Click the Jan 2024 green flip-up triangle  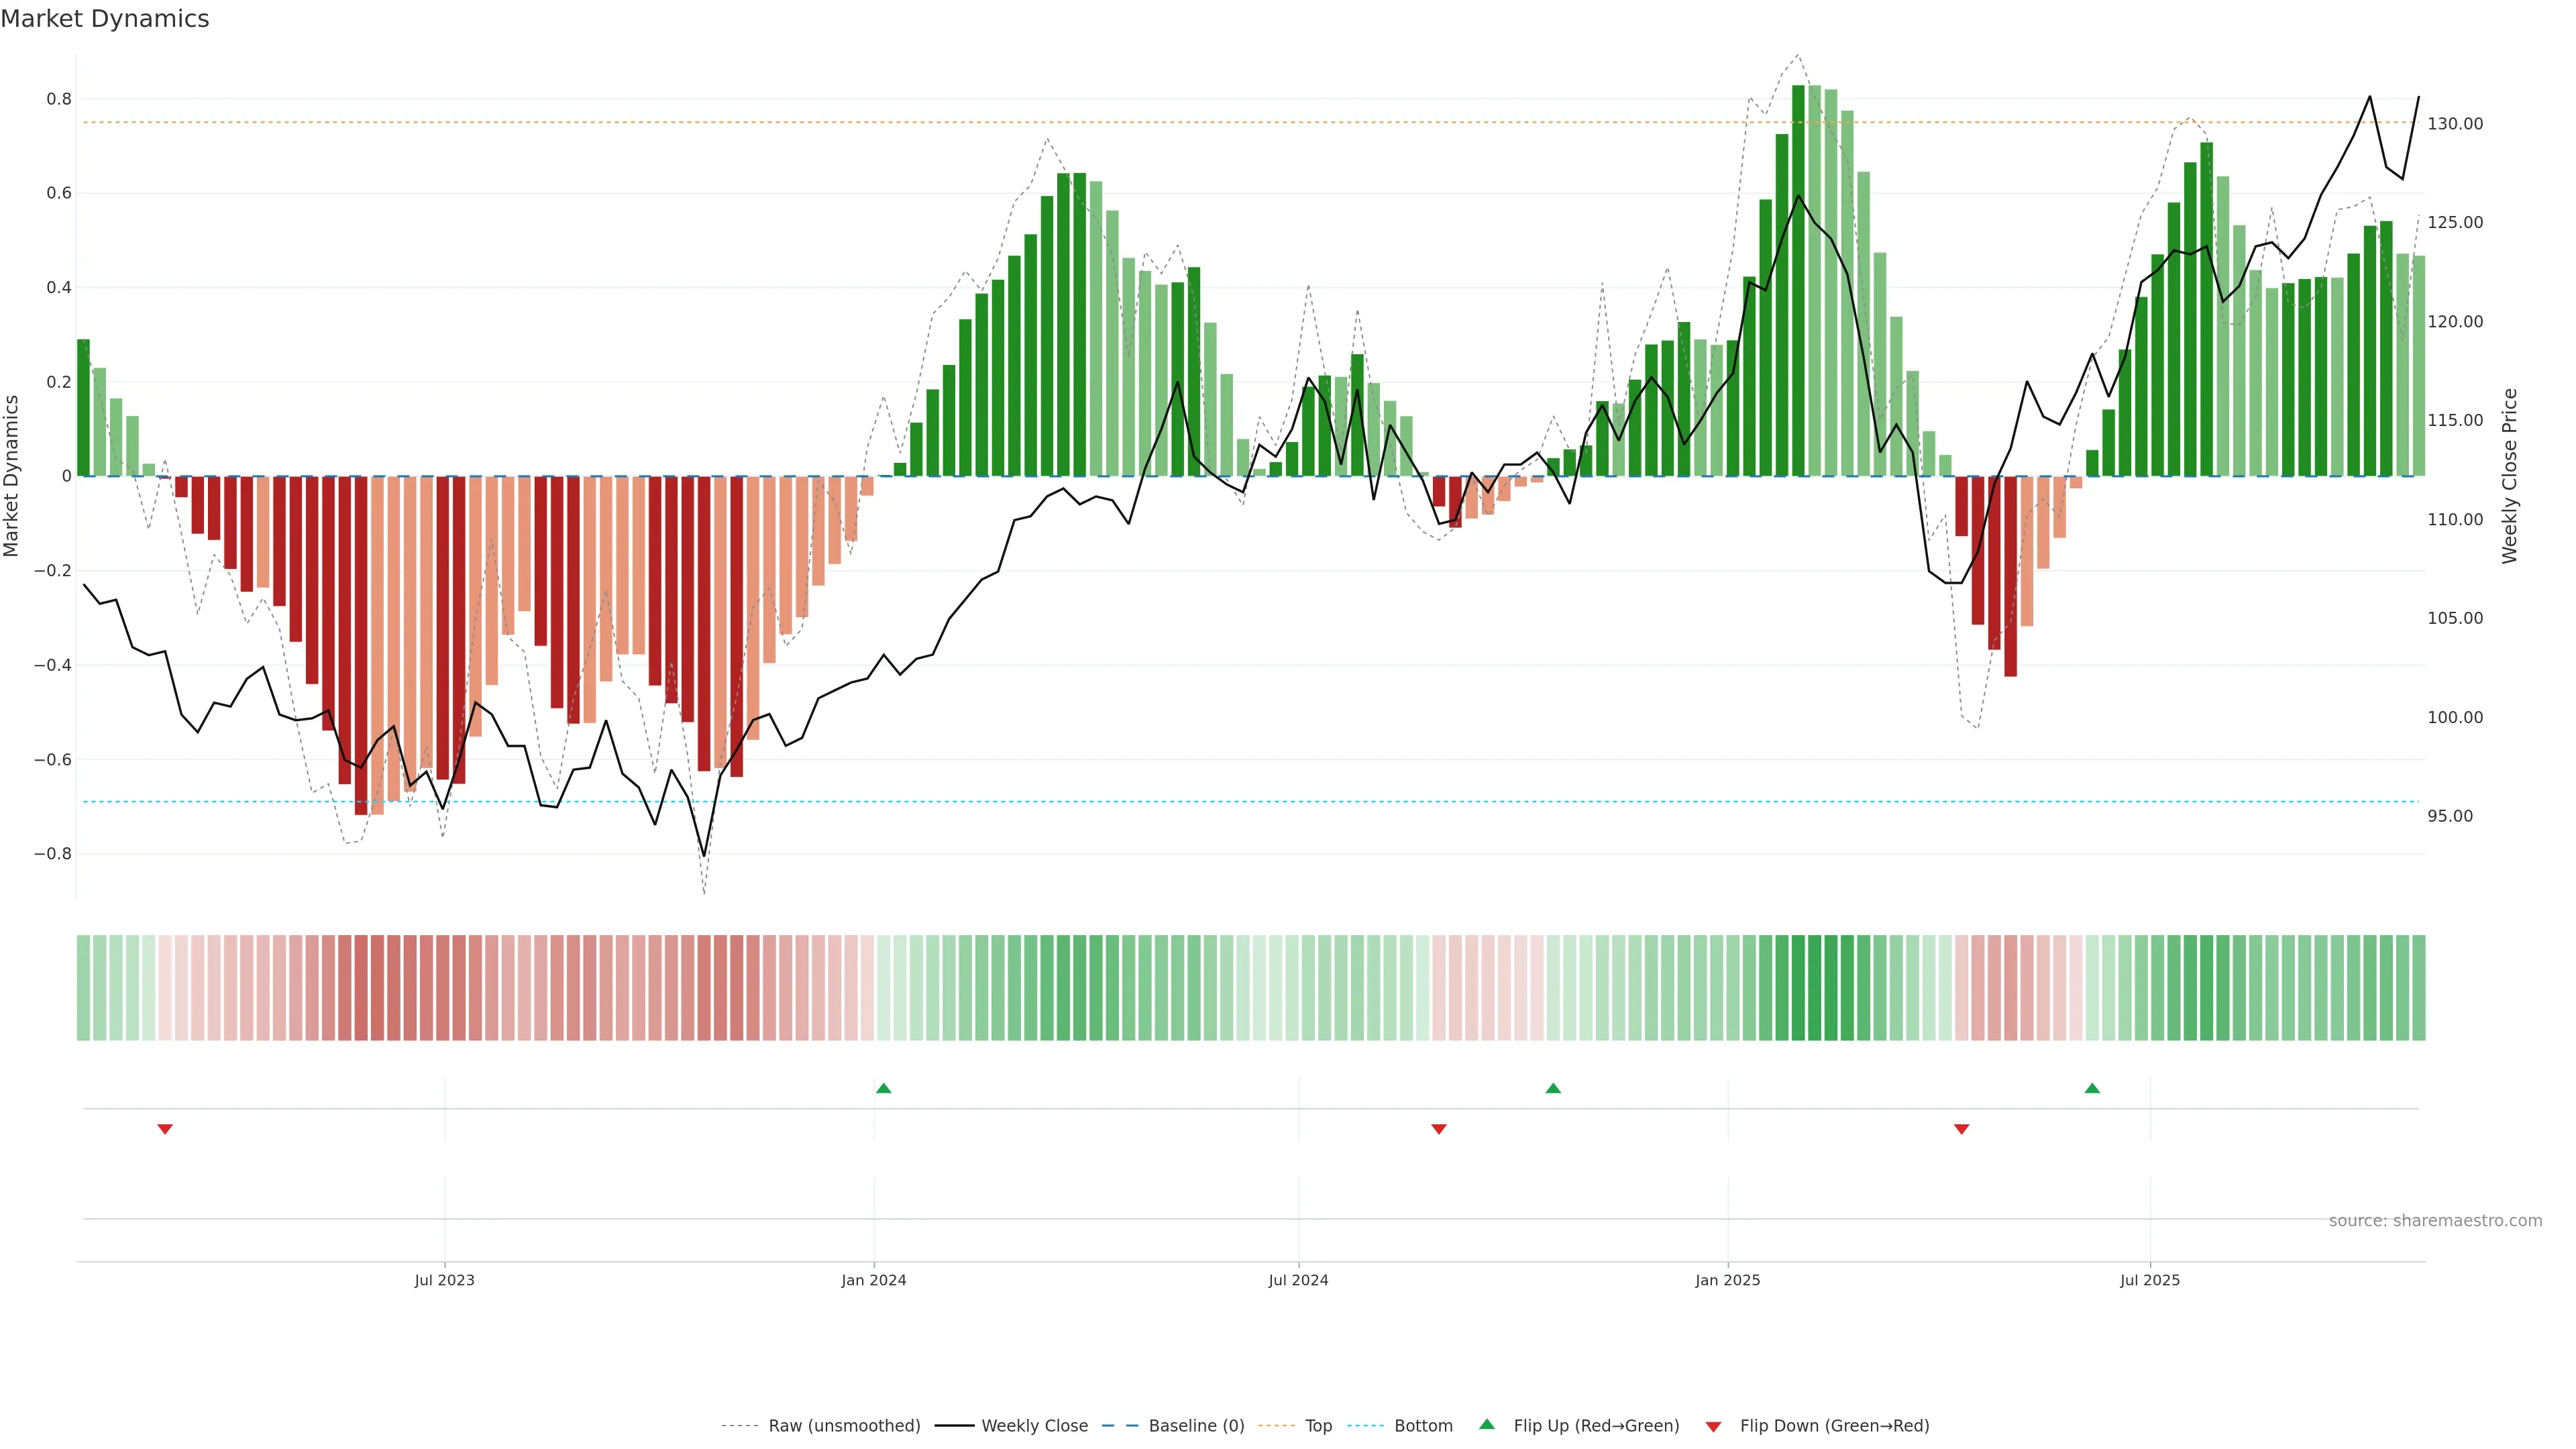click(883, 1088)
